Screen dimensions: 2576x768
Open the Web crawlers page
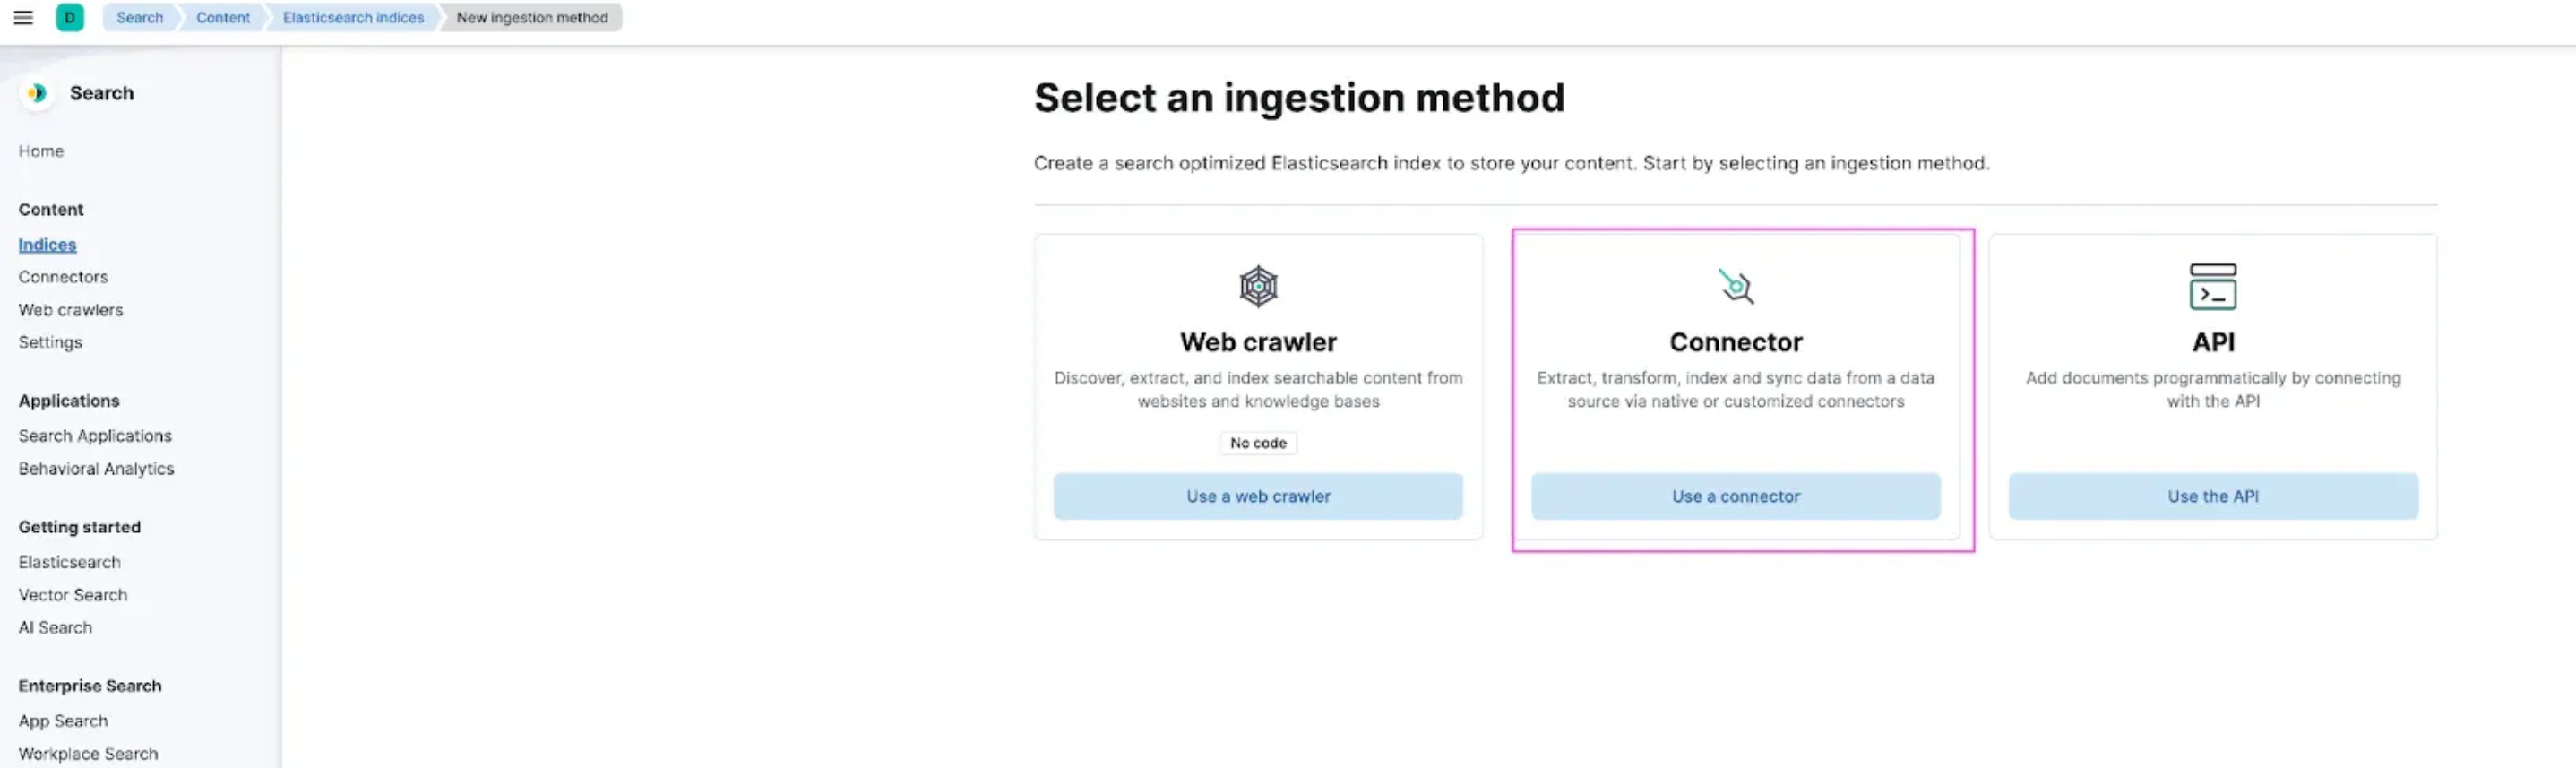click(70, 310)
